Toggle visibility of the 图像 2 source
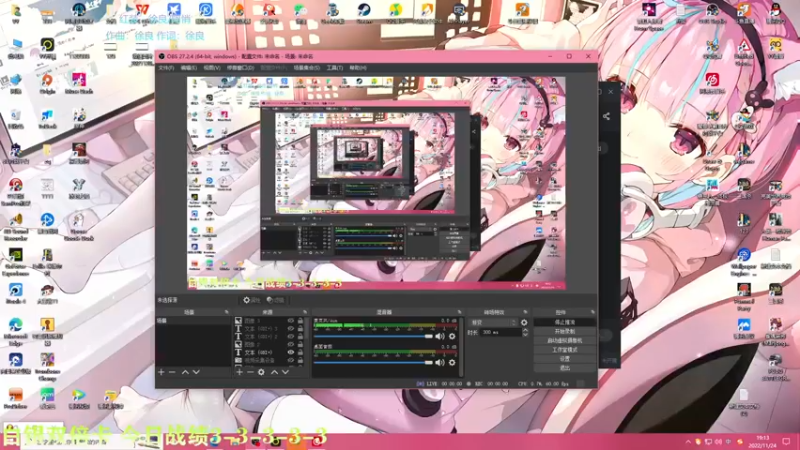 click(291, 344)
